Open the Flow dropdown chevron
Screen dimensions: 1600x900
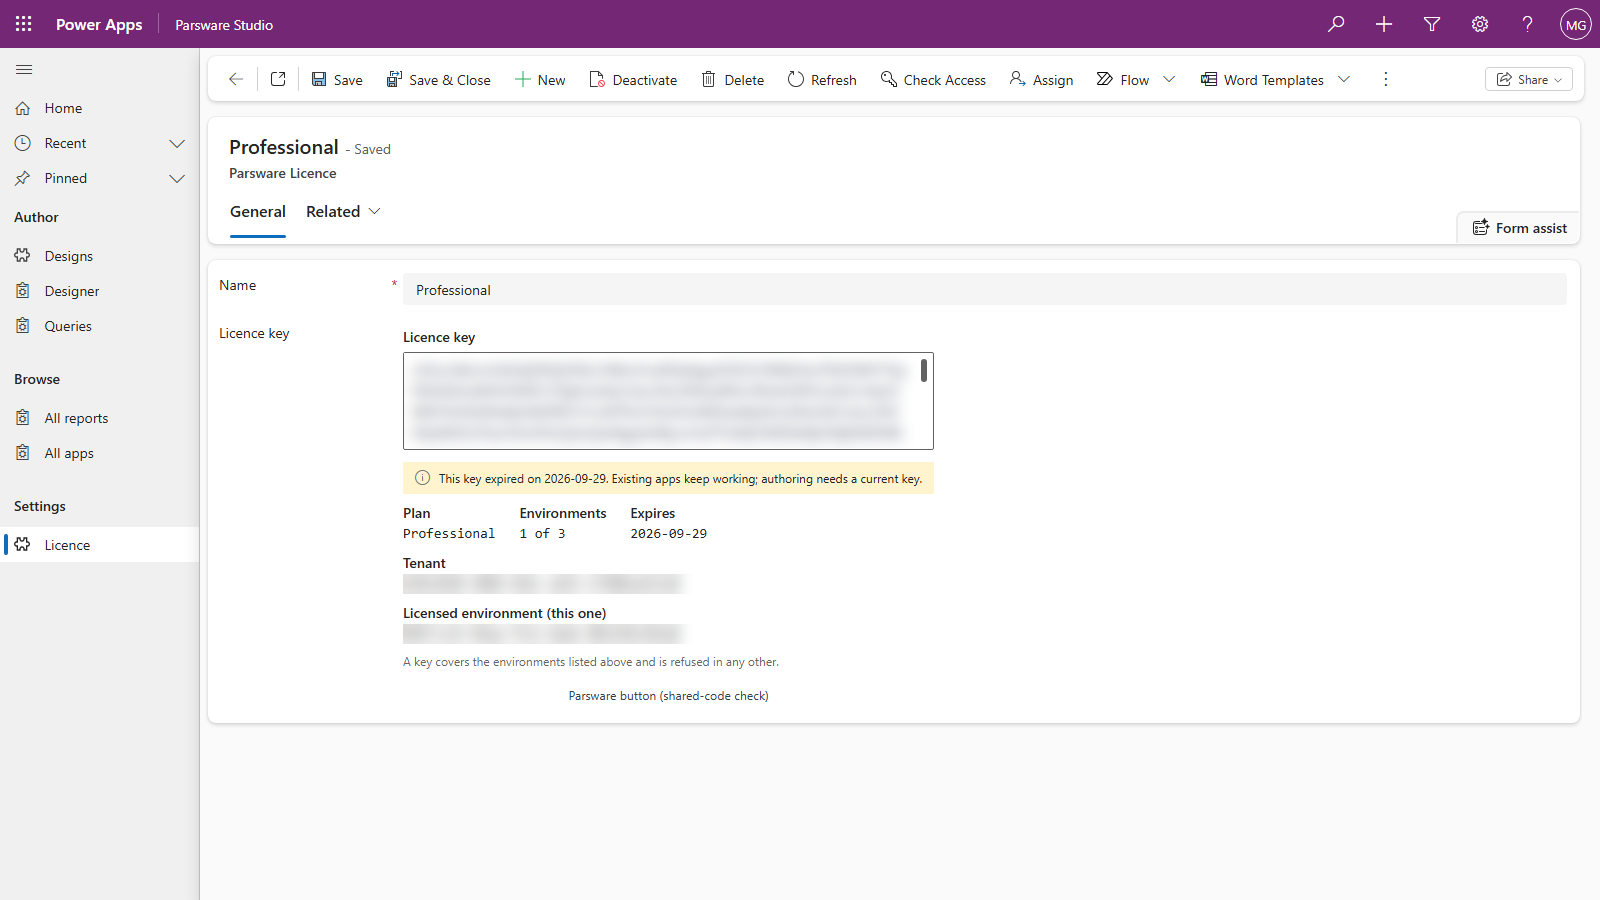[x=1169, y=79]
